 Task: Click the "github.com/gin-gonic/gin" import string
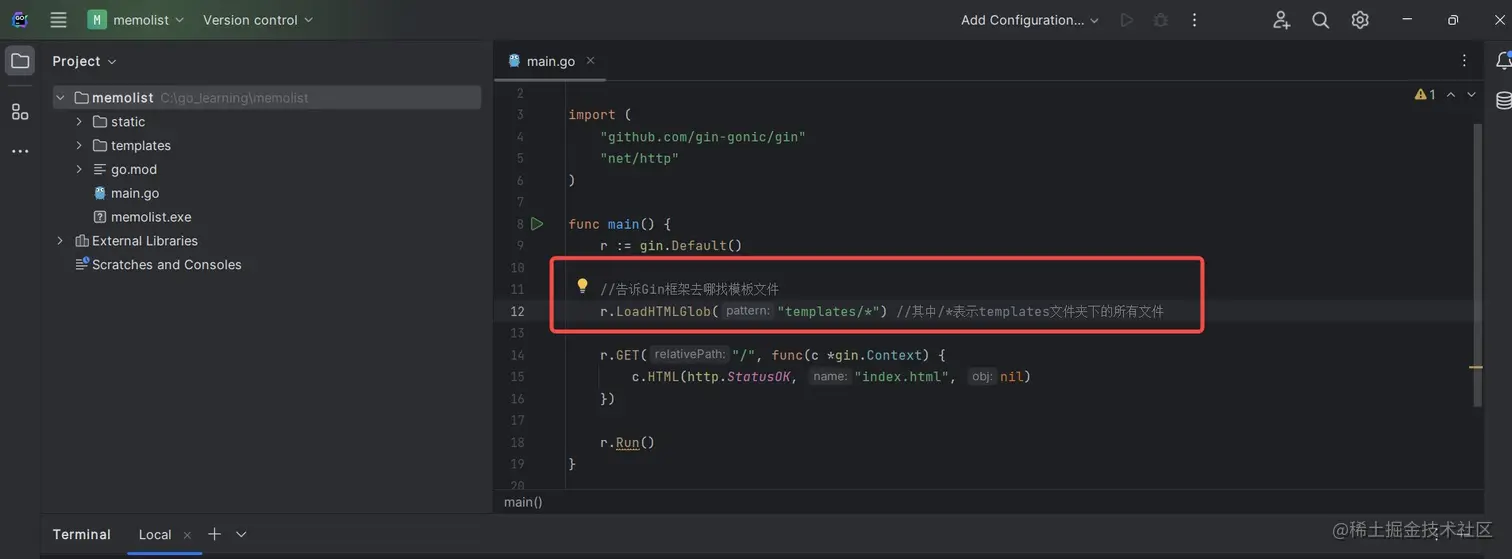click(x=703, y=136)
